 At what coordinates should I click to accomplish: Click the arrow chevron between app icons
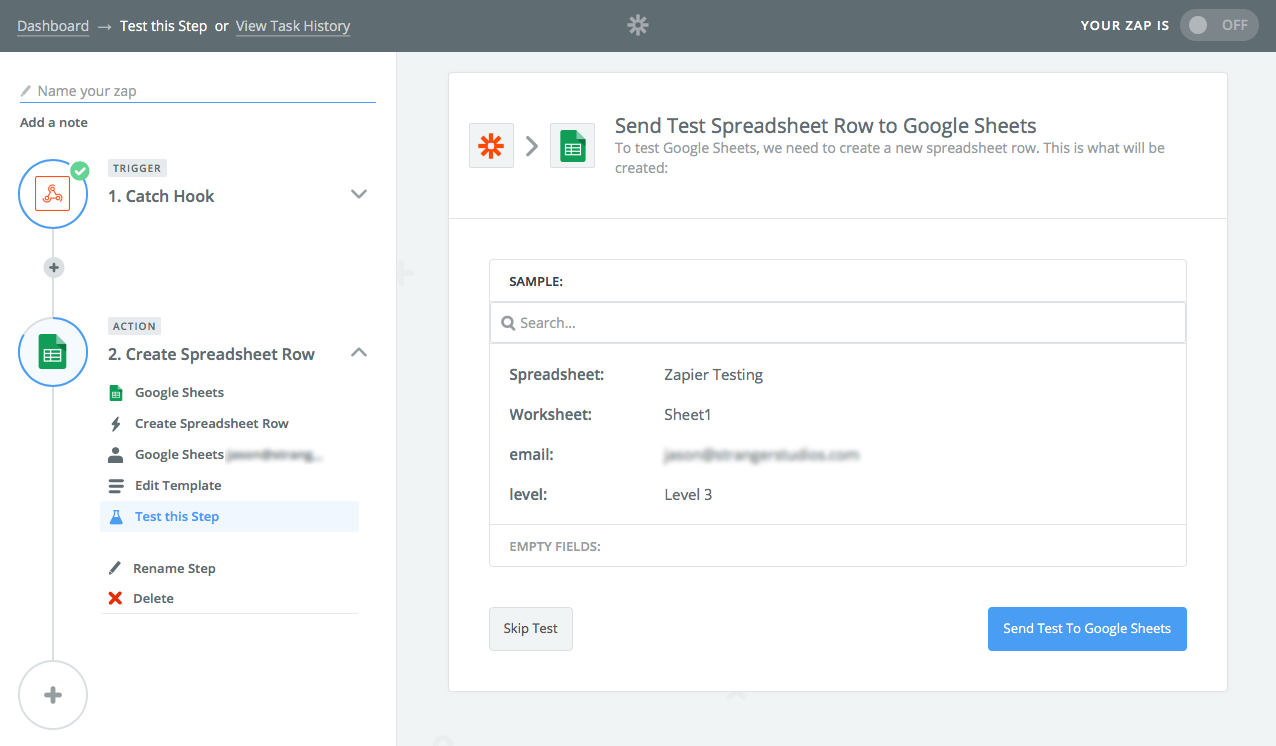(x=532, y=146)
